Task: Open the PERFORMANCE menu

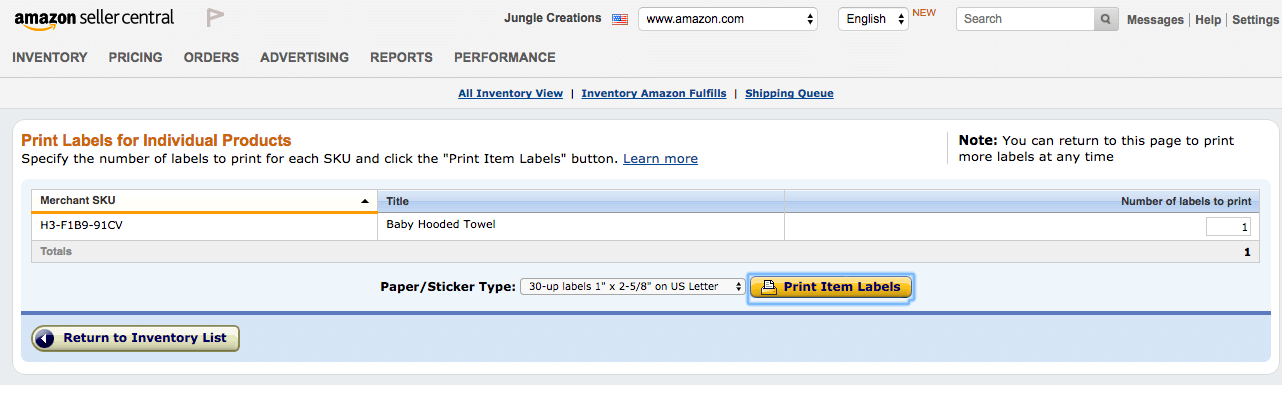Action: point(505,57)
